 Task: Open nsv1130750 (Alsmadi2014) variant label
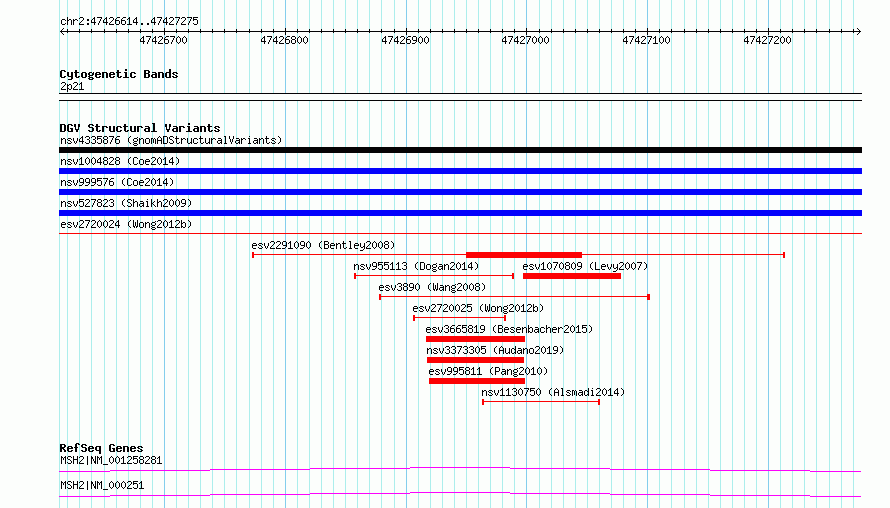553,392
